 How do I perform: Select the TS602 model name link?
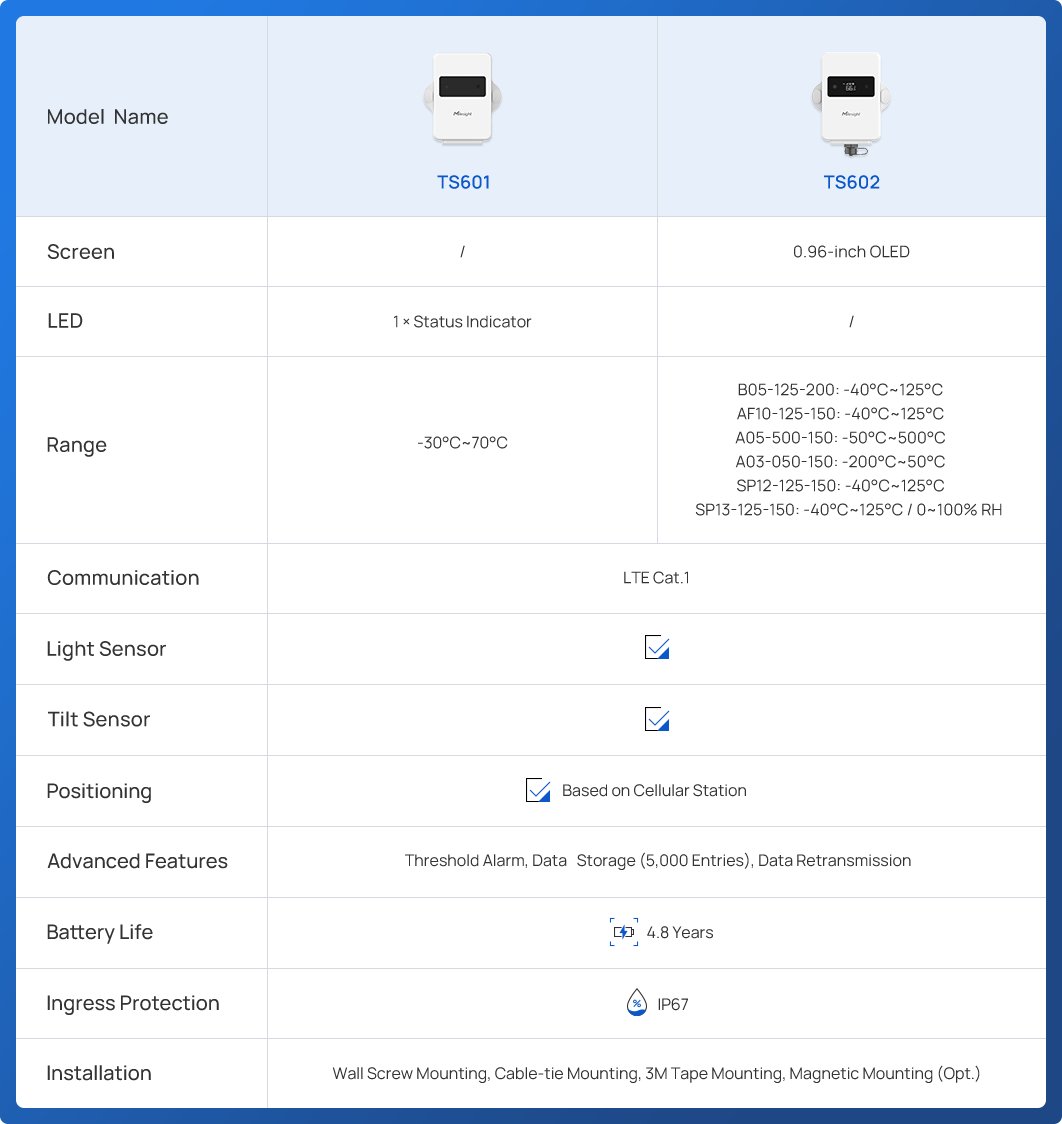pos(851,183)
